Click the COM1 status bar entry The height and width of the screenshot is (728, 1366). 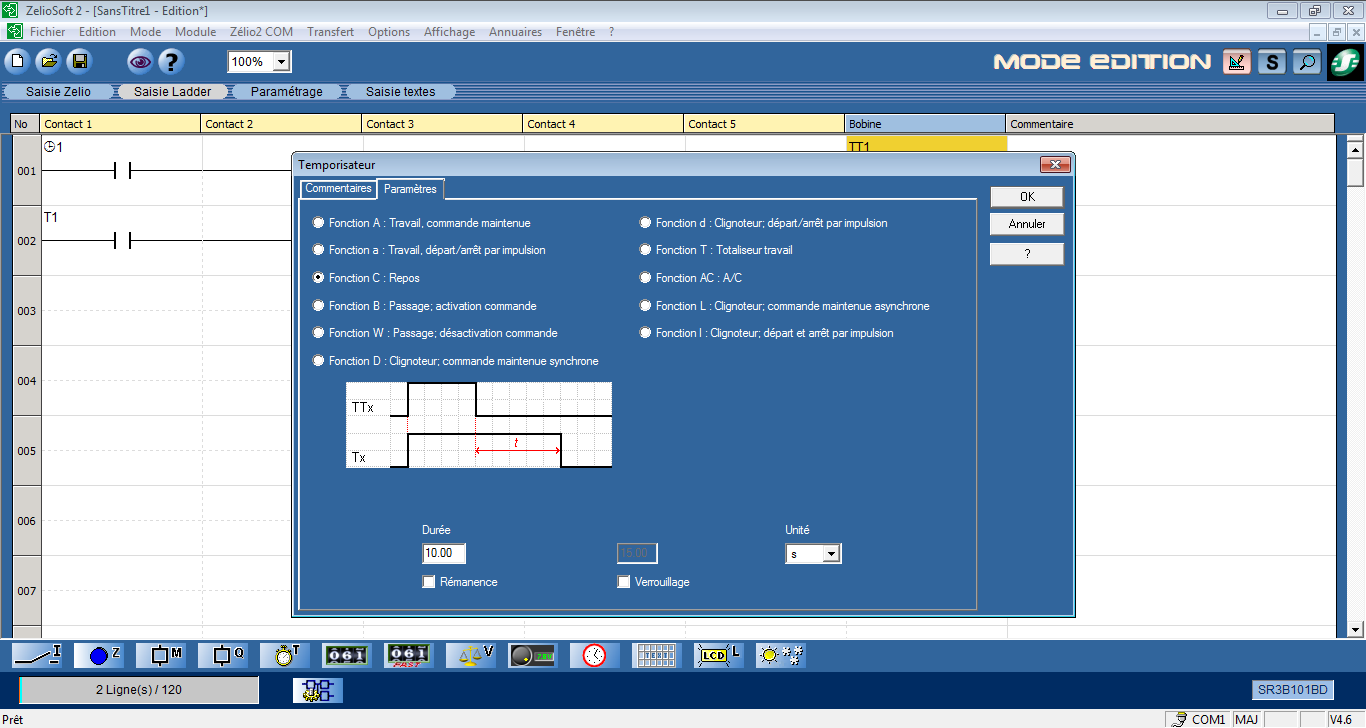[x=1198, y=719]
